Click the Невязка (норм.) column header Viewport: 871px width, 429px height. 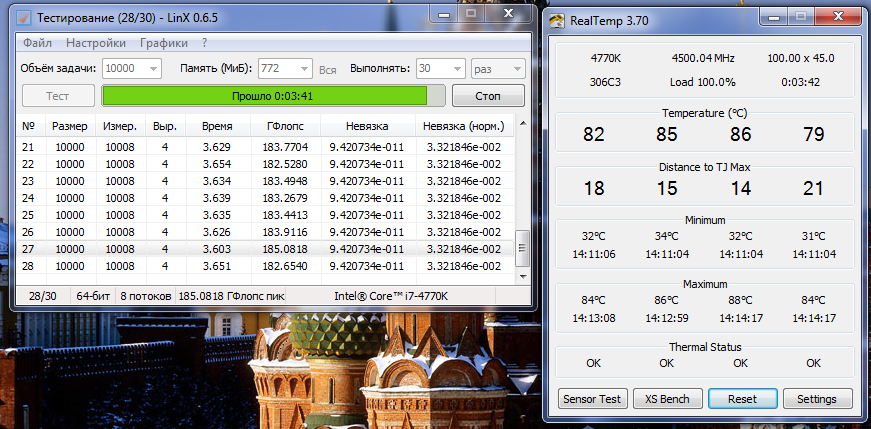pos(464,126)
